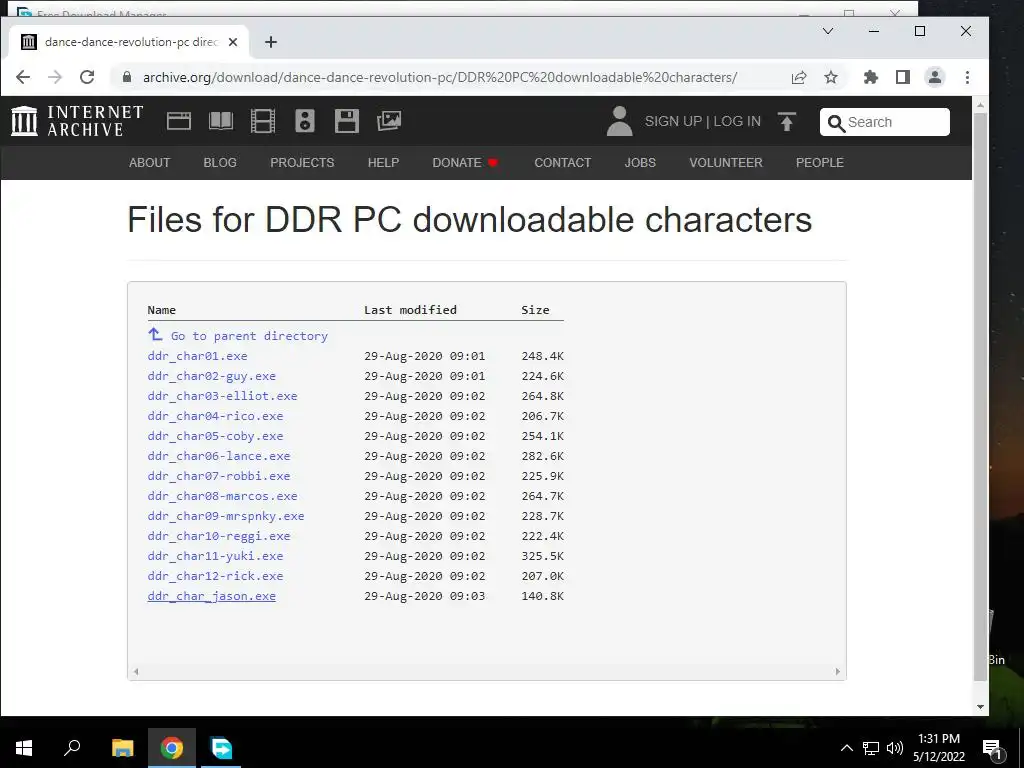The width and height of the screenshot is (1024, 768).
Task: Download ddr_char01.exe
Action: pos(197,356)
